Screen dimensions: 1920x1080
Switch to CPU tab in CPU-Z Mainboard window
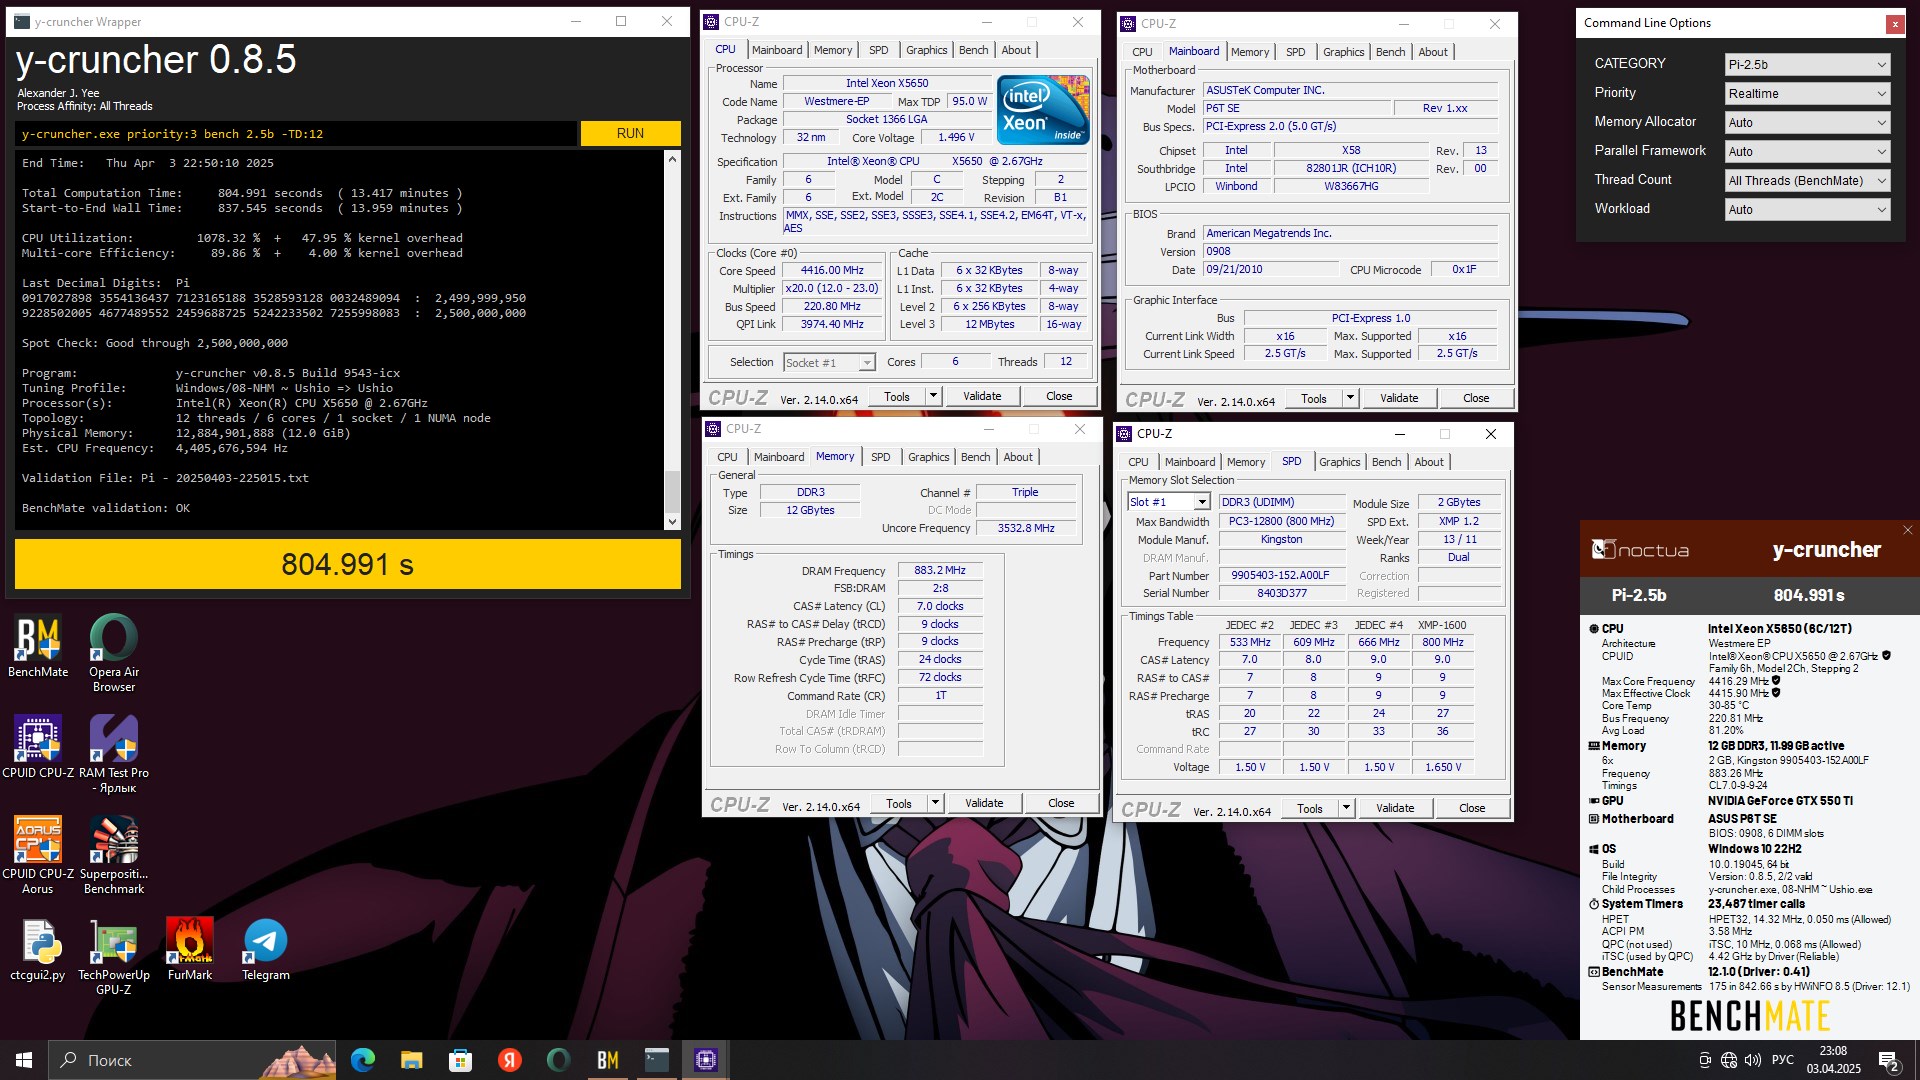pyautogui.click(x=1142, y=52)
